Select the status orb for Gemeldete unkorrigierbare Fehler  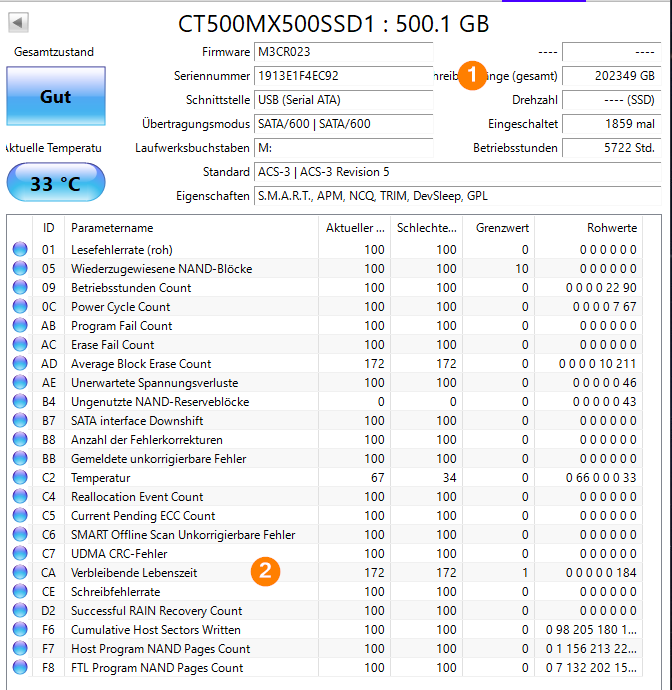coord(20,458)
